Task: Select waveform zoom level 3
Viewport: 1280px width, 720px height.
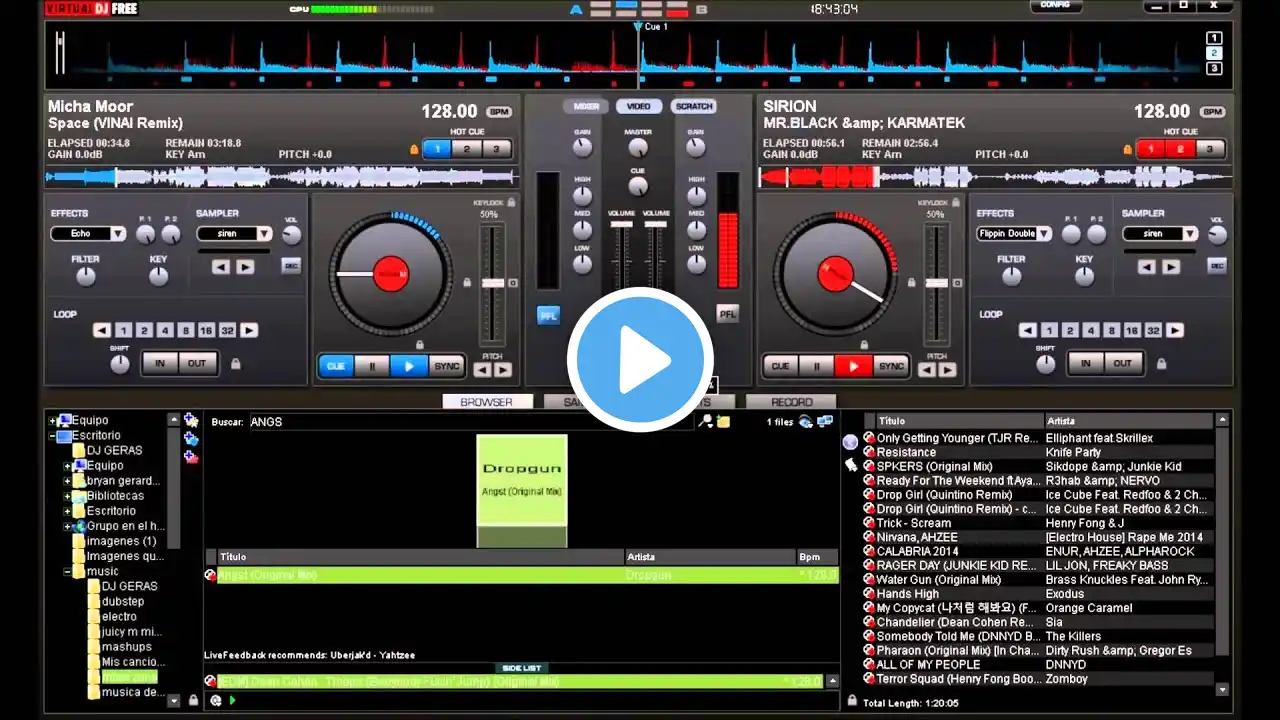Action: 1214,68
